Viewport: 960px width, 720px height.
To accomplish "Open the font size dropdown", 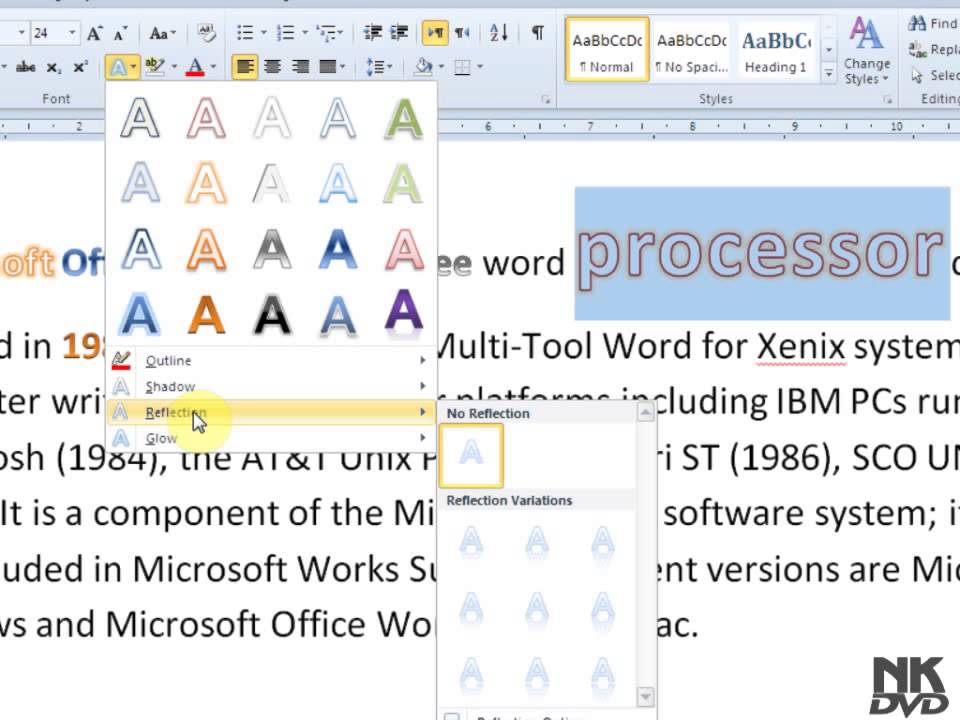I will click(x=72, y=32).
